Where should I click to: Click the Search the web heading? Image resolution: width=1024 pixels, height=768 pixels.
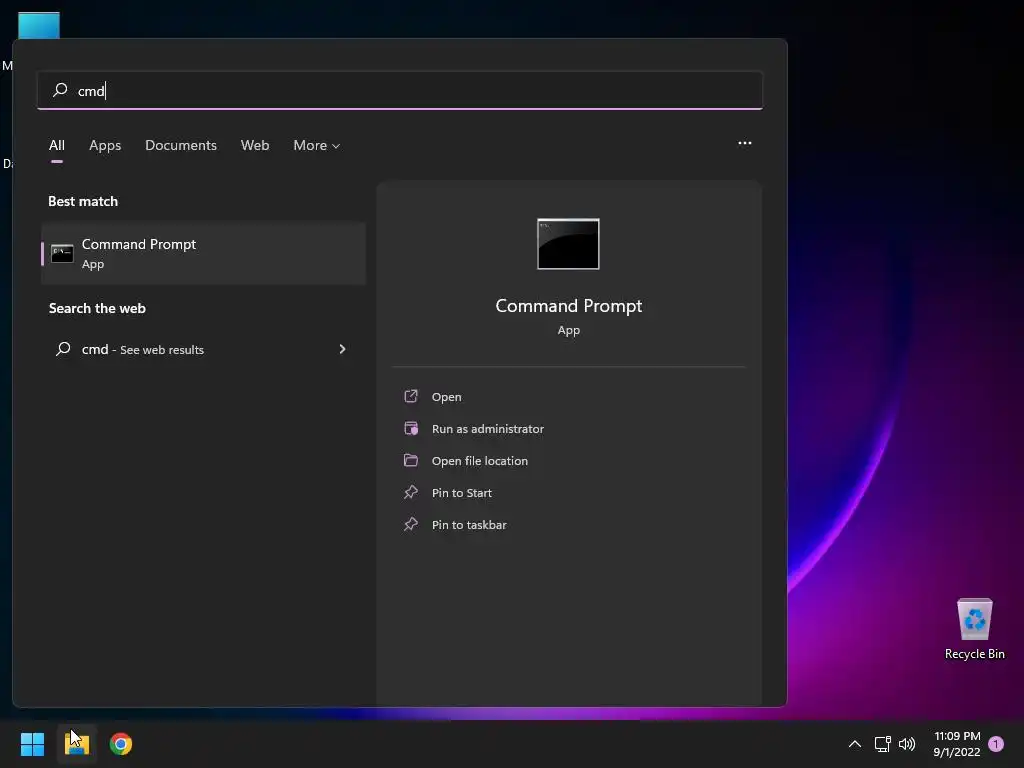(97, 308)
